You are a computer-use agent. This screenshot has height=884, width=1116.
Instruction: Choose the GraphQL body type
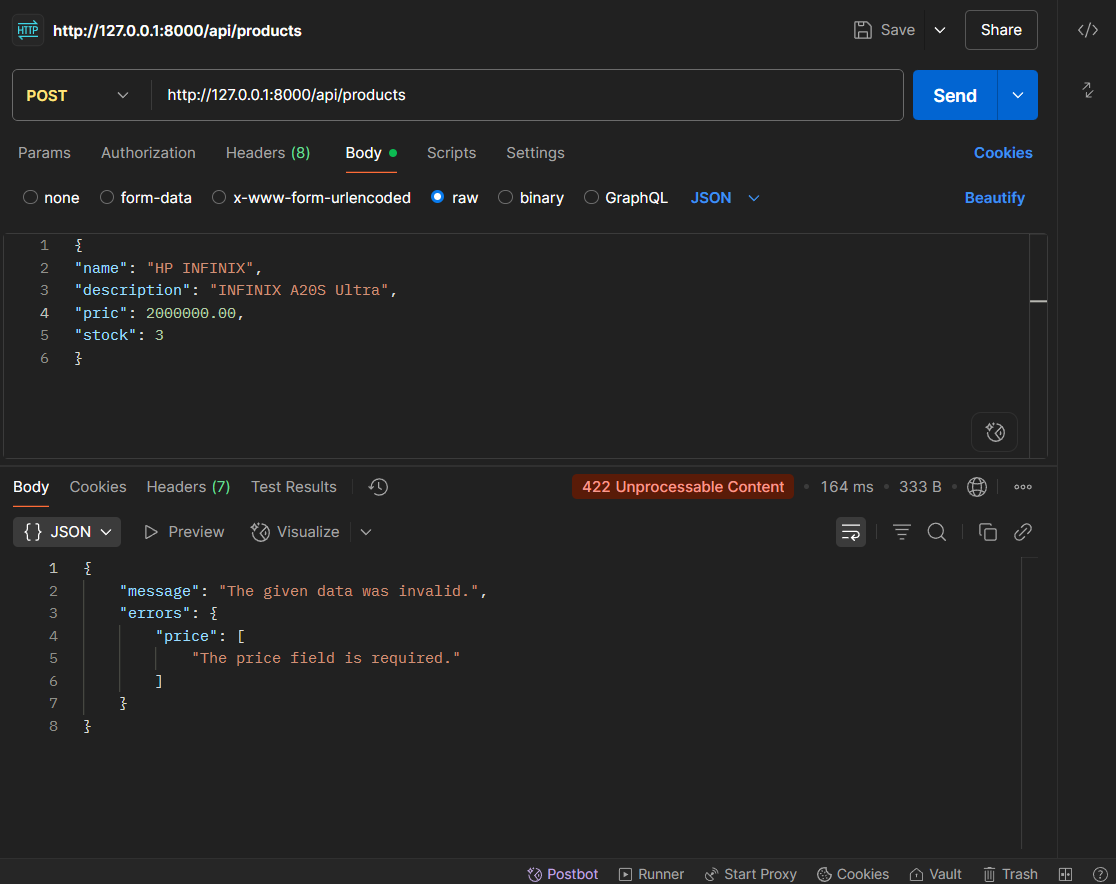[x=592, y=198]
